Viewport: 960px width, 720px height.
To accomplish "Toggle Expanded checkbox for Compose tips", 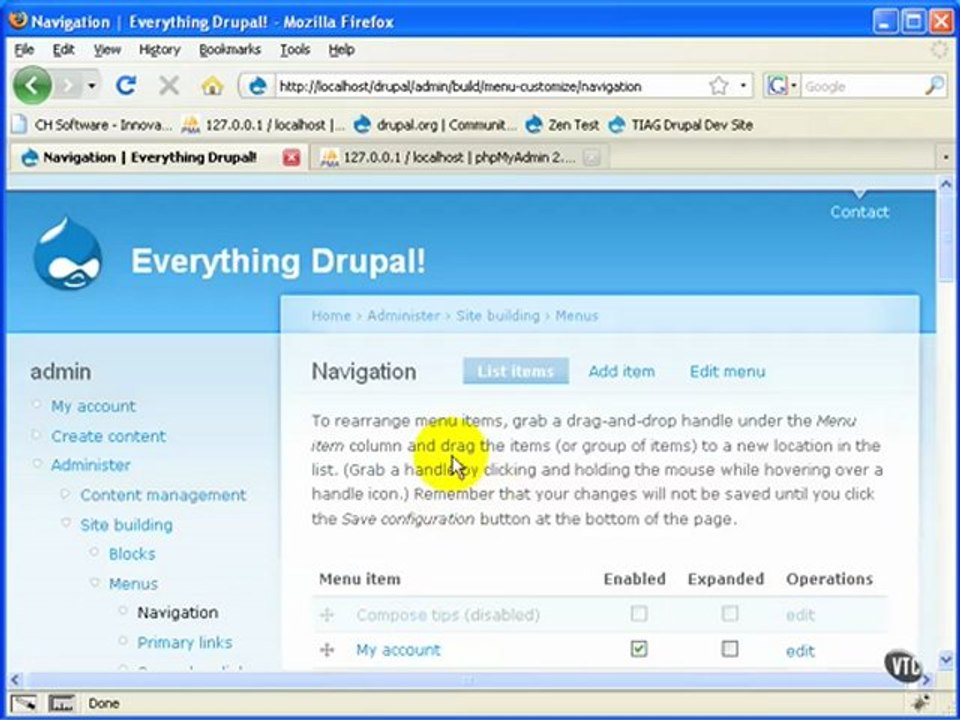I will coord(729,613).
